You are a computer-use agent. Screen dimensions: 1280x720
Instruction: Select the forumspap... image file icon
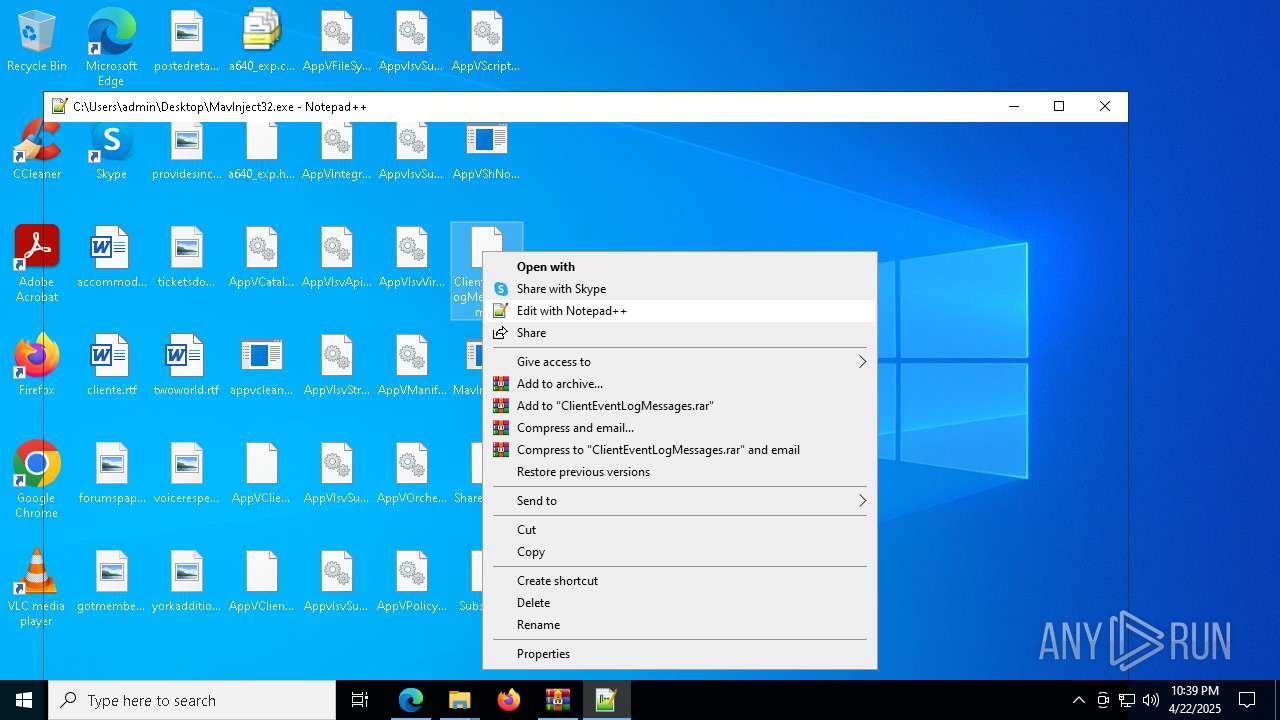pyautogui.click(x=111, y=474)
